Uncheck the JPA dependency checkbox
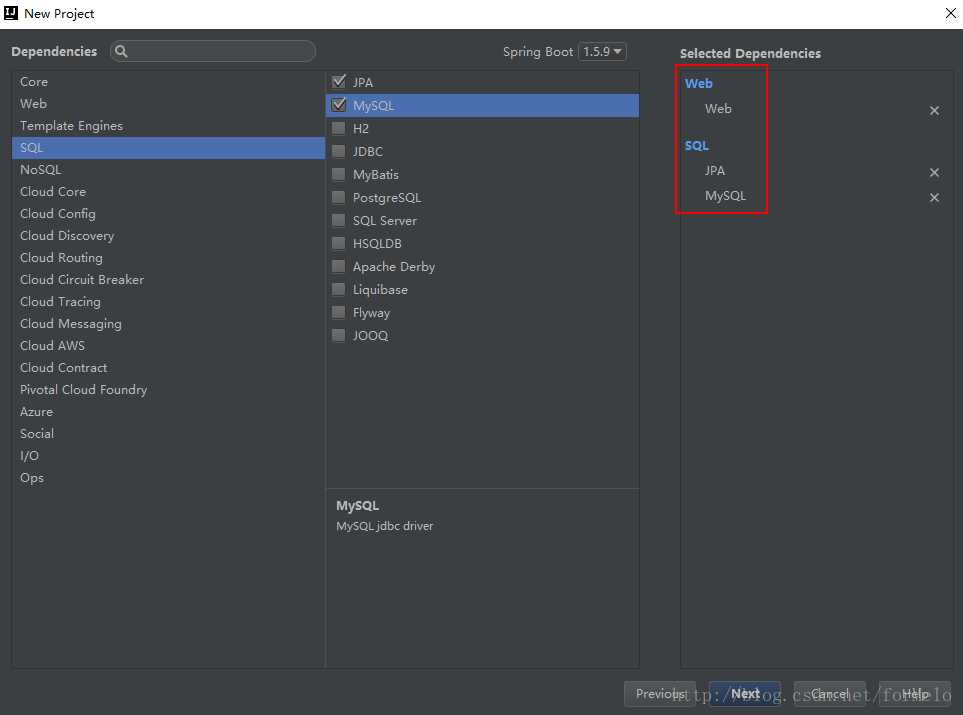963x715 pixels. tap(338, 82)
